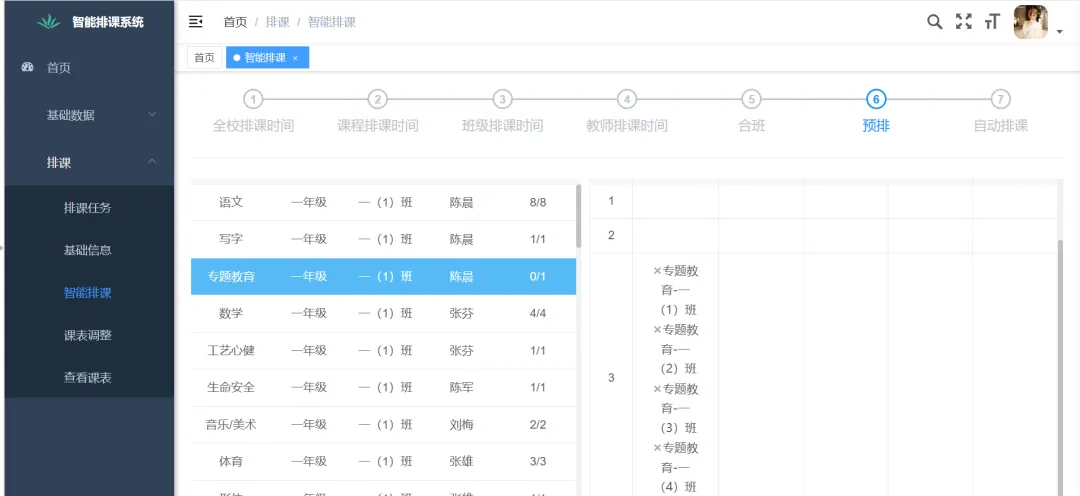Screen dimensions: 1080x496
Task: Collapse the 排课 submenu
Action: pos(152,162)
